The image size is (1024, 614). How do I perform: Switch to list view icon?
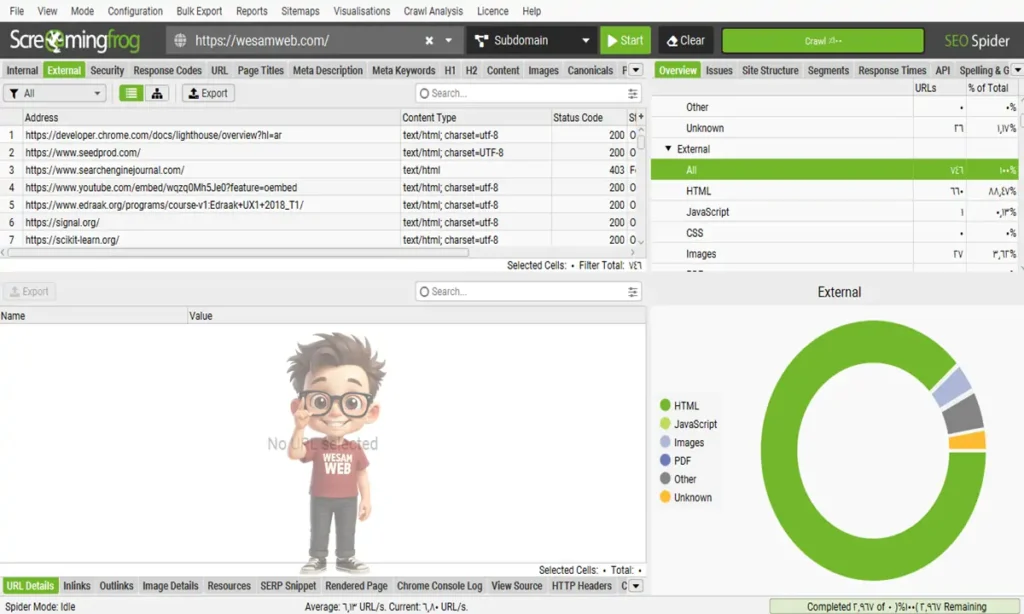coord(131,93)
